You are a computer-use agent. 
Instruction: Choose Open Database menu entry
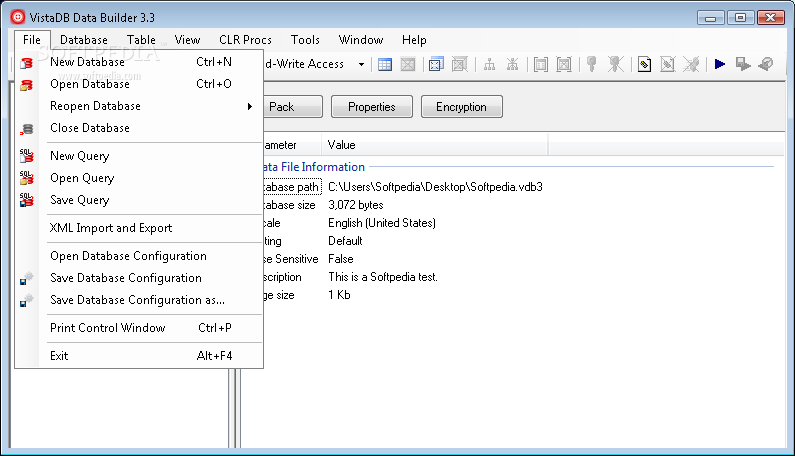[x=139, y=84]
